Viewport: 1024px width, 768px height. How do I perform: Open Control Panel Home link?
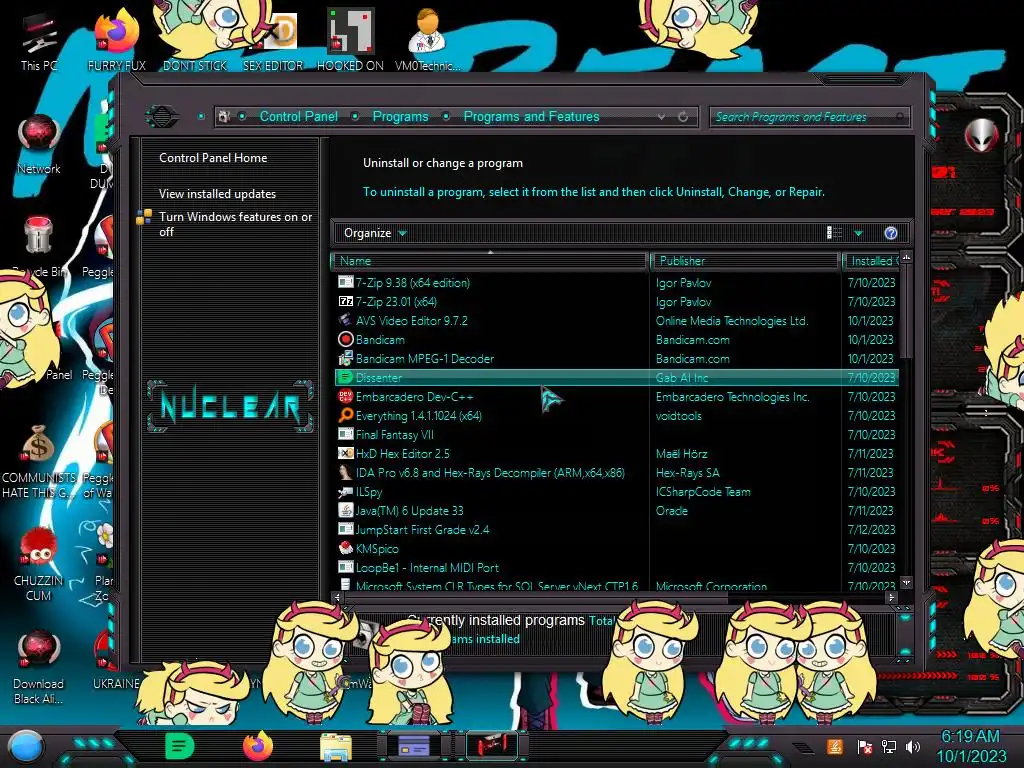[x=213, y=157]
